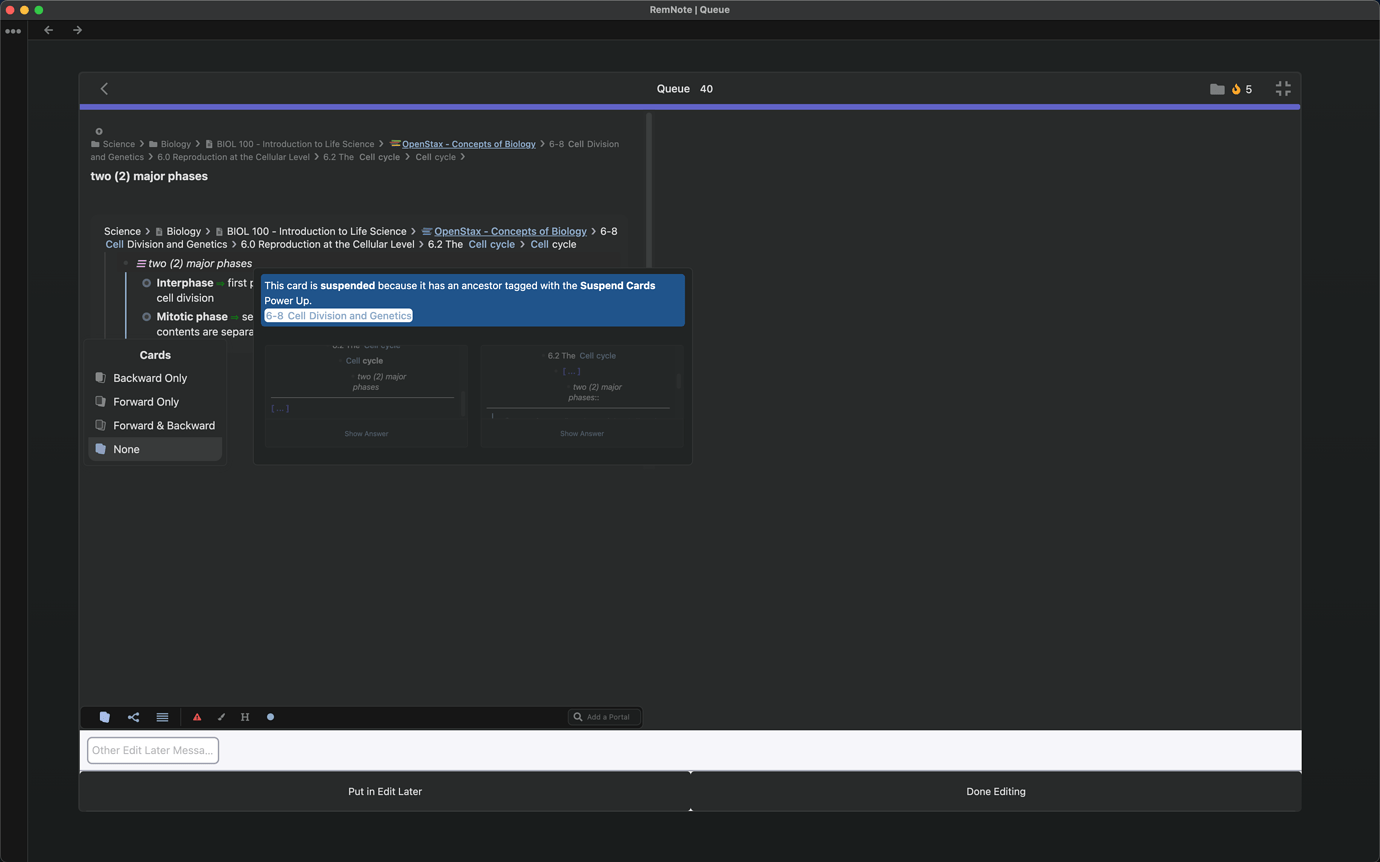
Task: Open the 6-8 Cell Division and Genetics tag link
Action: pyautogui.click(x=337, y=315)
